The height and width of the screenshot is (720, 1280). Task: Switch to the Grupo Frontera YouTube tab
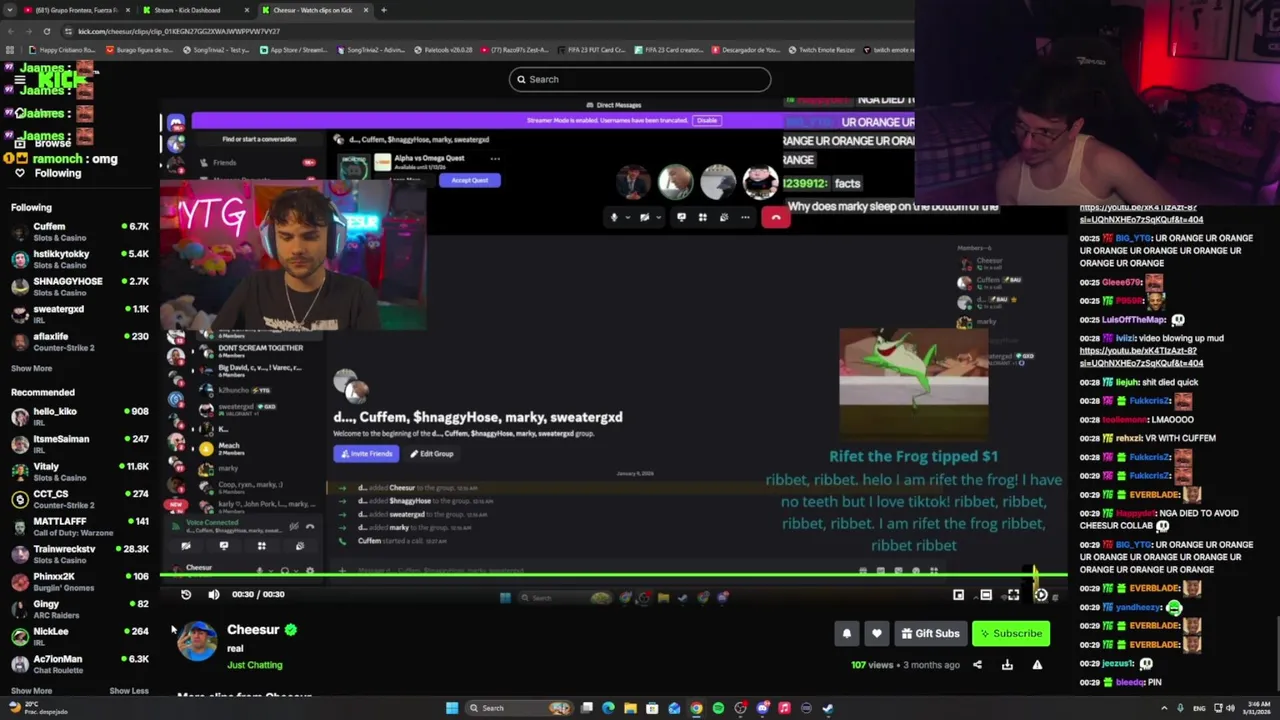click(76, 10)
